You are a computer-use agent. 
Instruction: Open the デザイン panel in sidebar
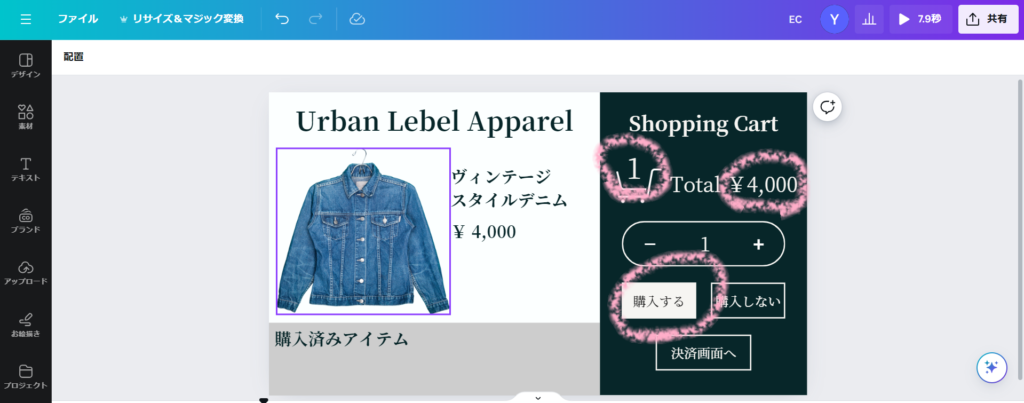(25, 66)
